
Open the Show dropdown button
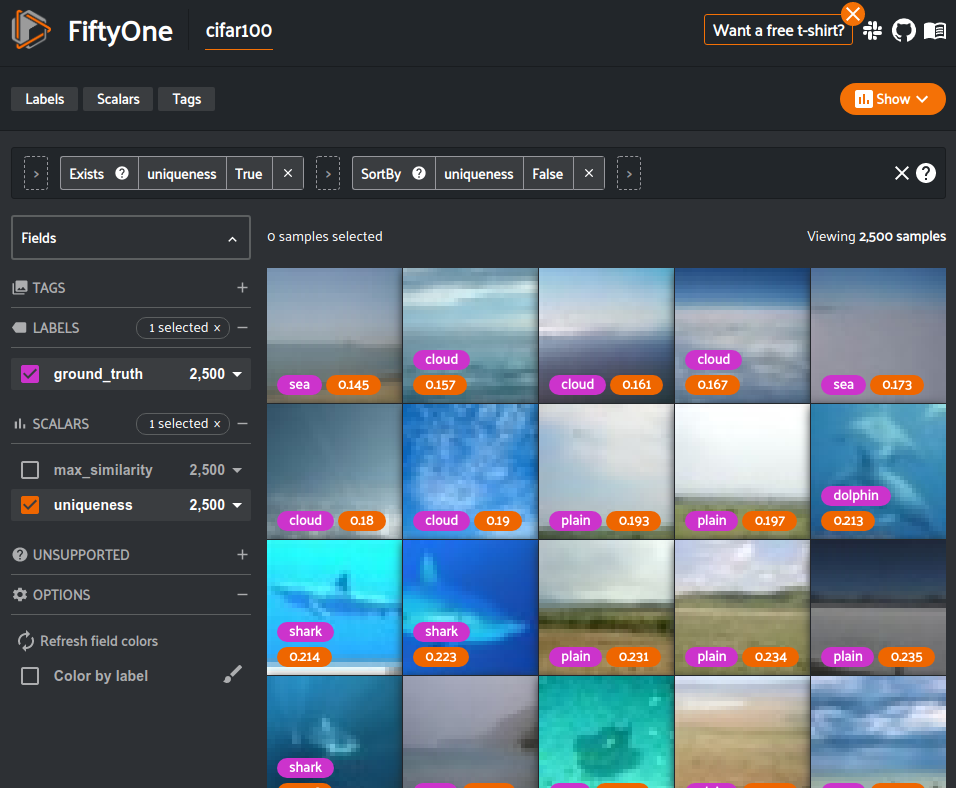click(892, 99)
